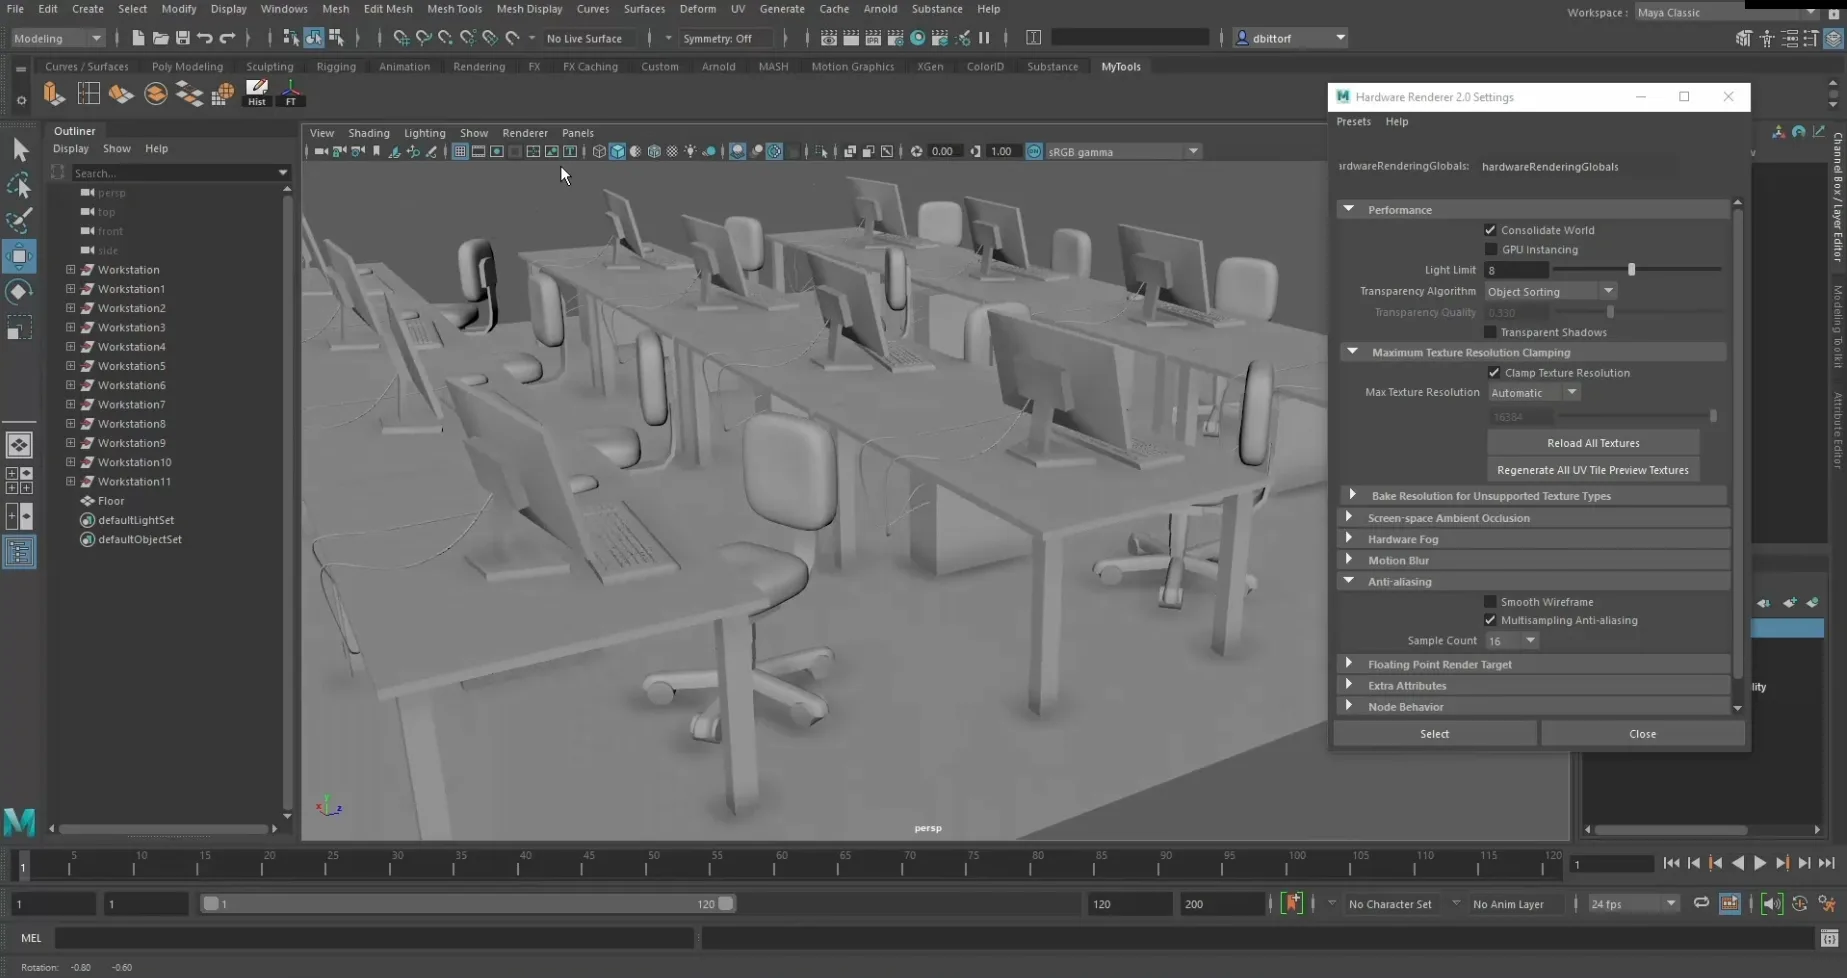Open a scene using the folder icon
Screen dimensions: 1847x978
coord(160,38)
